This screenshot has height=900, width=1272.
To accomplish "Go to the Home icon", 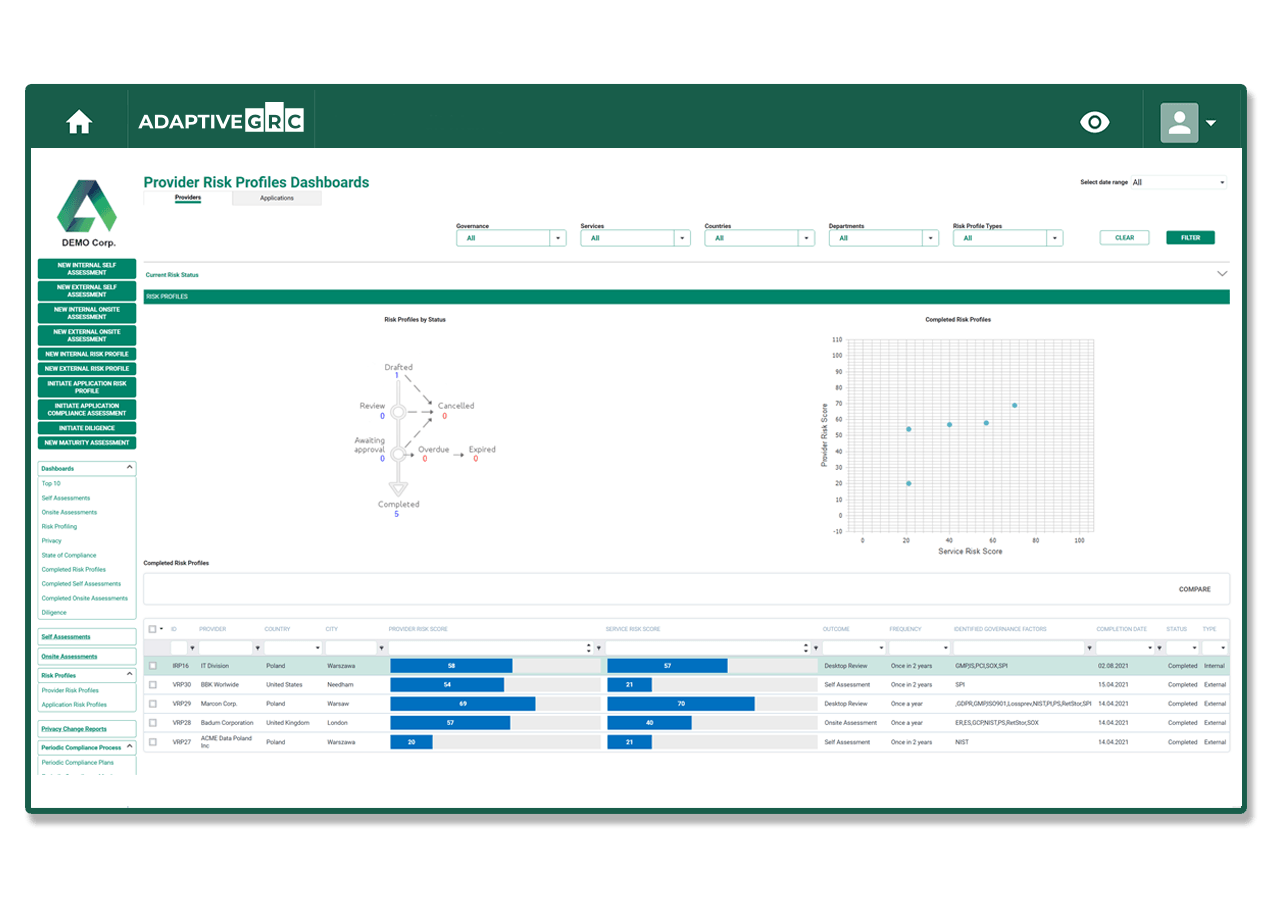I will pos(79,122).
